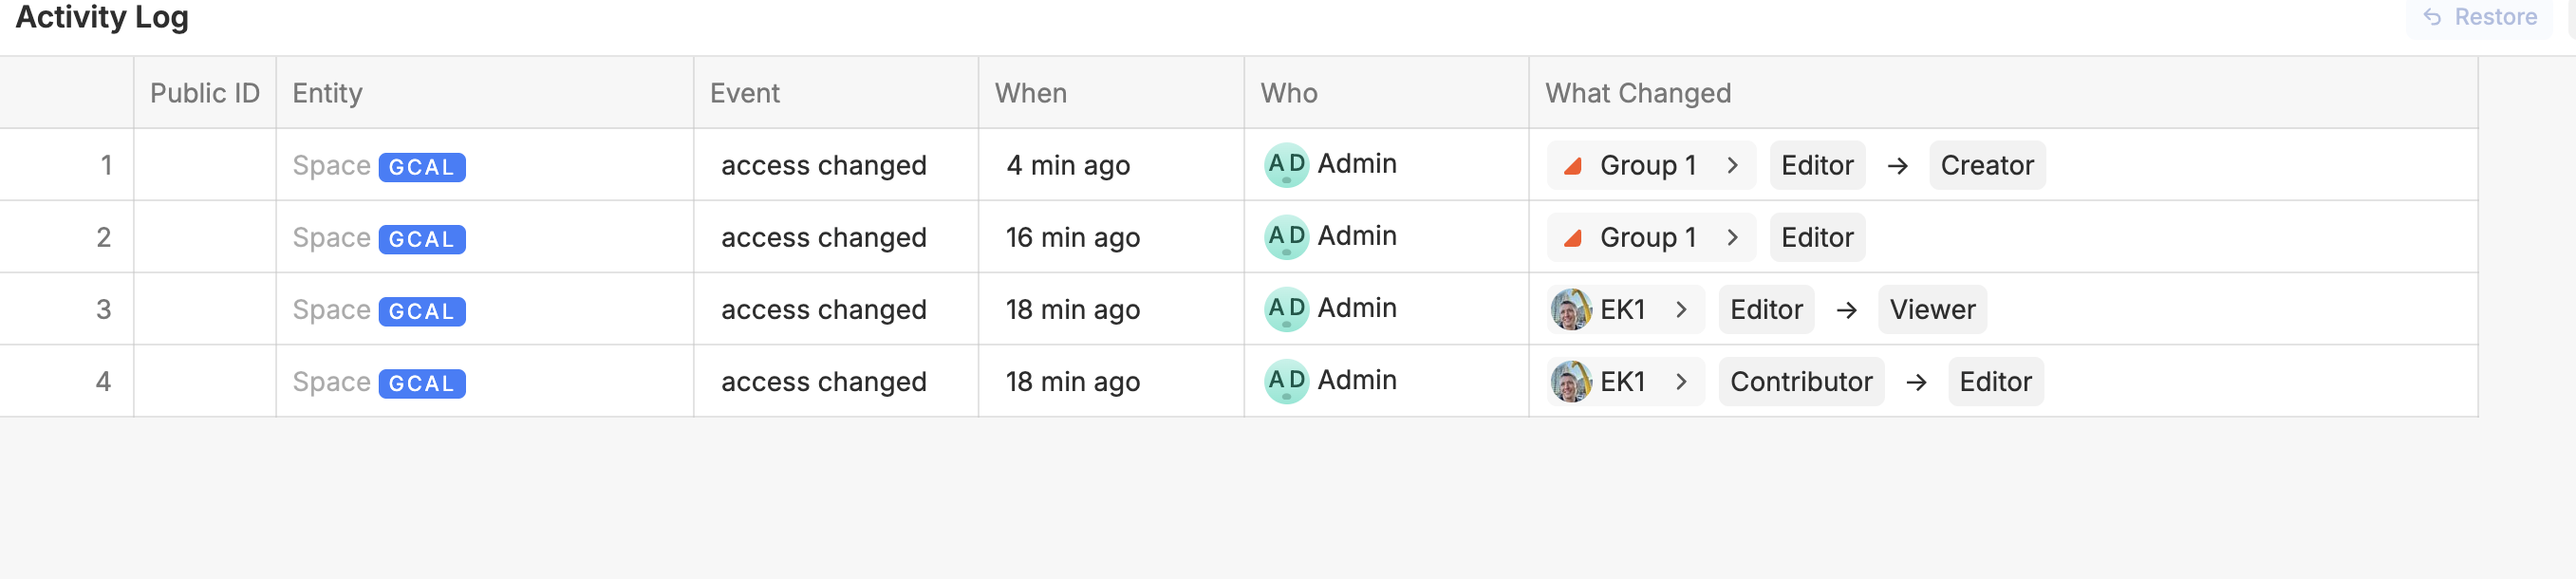2576x579 pixels.
Task: Click the orange Group 1 icon in row 2
Action: pyautogui.click(x=1573, y=238)
